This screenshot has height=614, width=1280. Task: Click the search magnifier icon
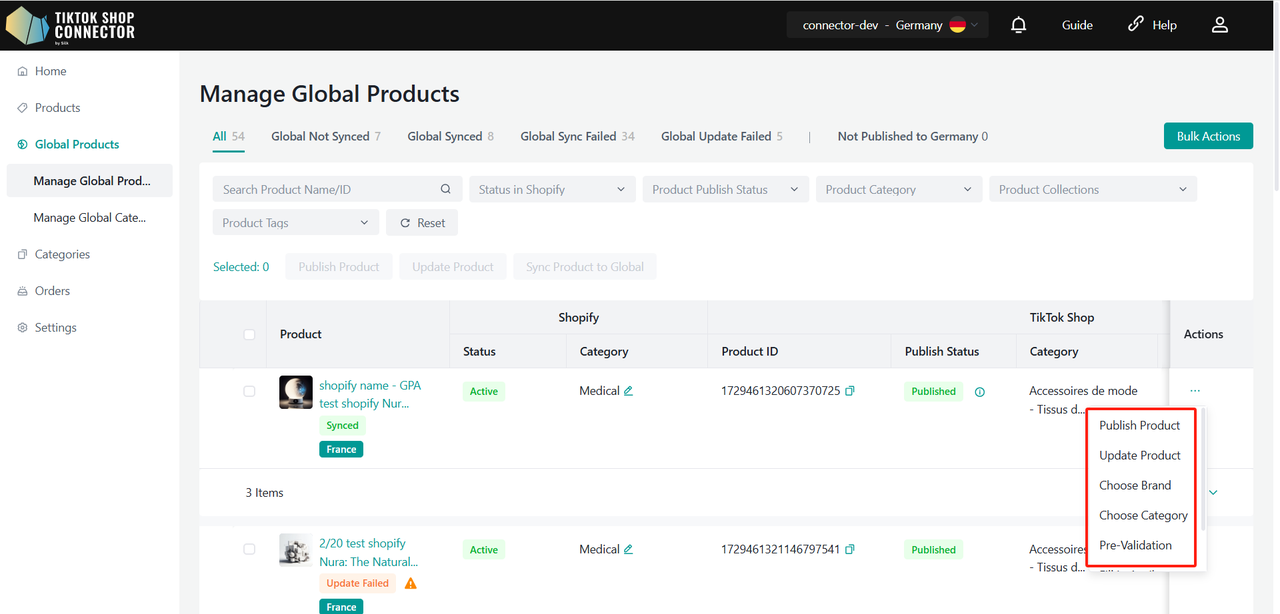click(x=445, y=189)
